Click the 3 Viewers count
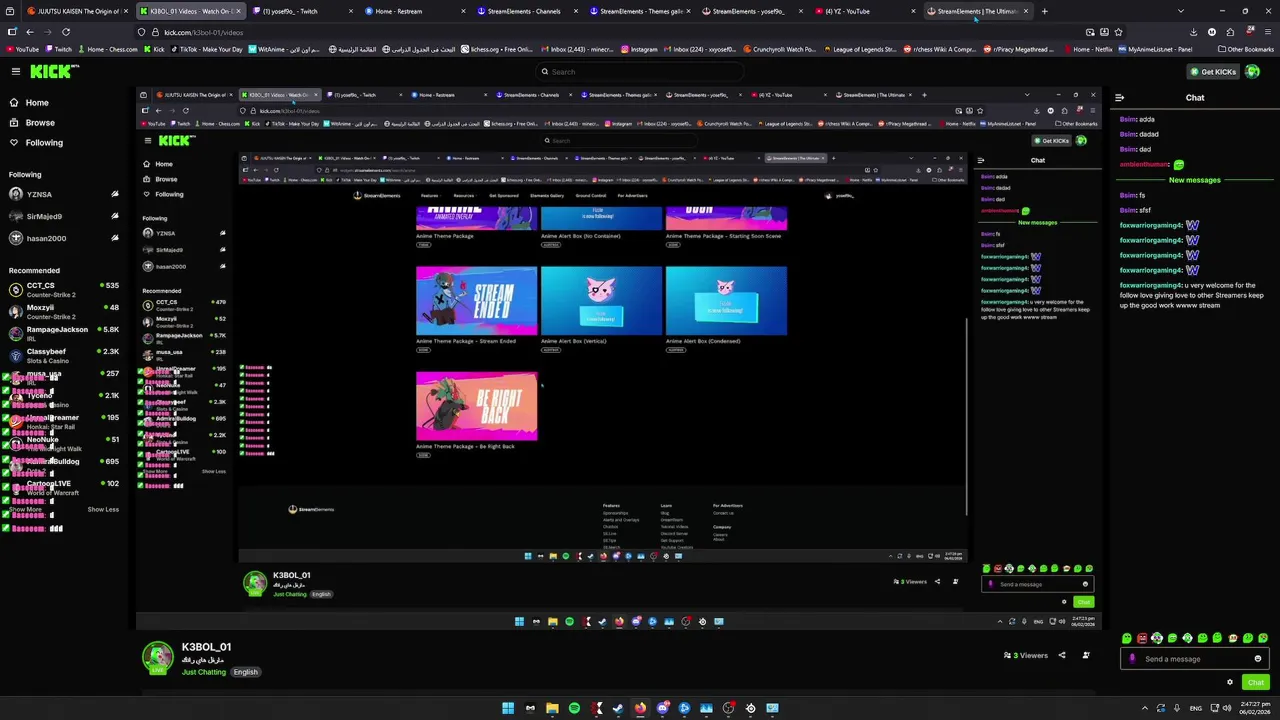 pos(1026,656)
